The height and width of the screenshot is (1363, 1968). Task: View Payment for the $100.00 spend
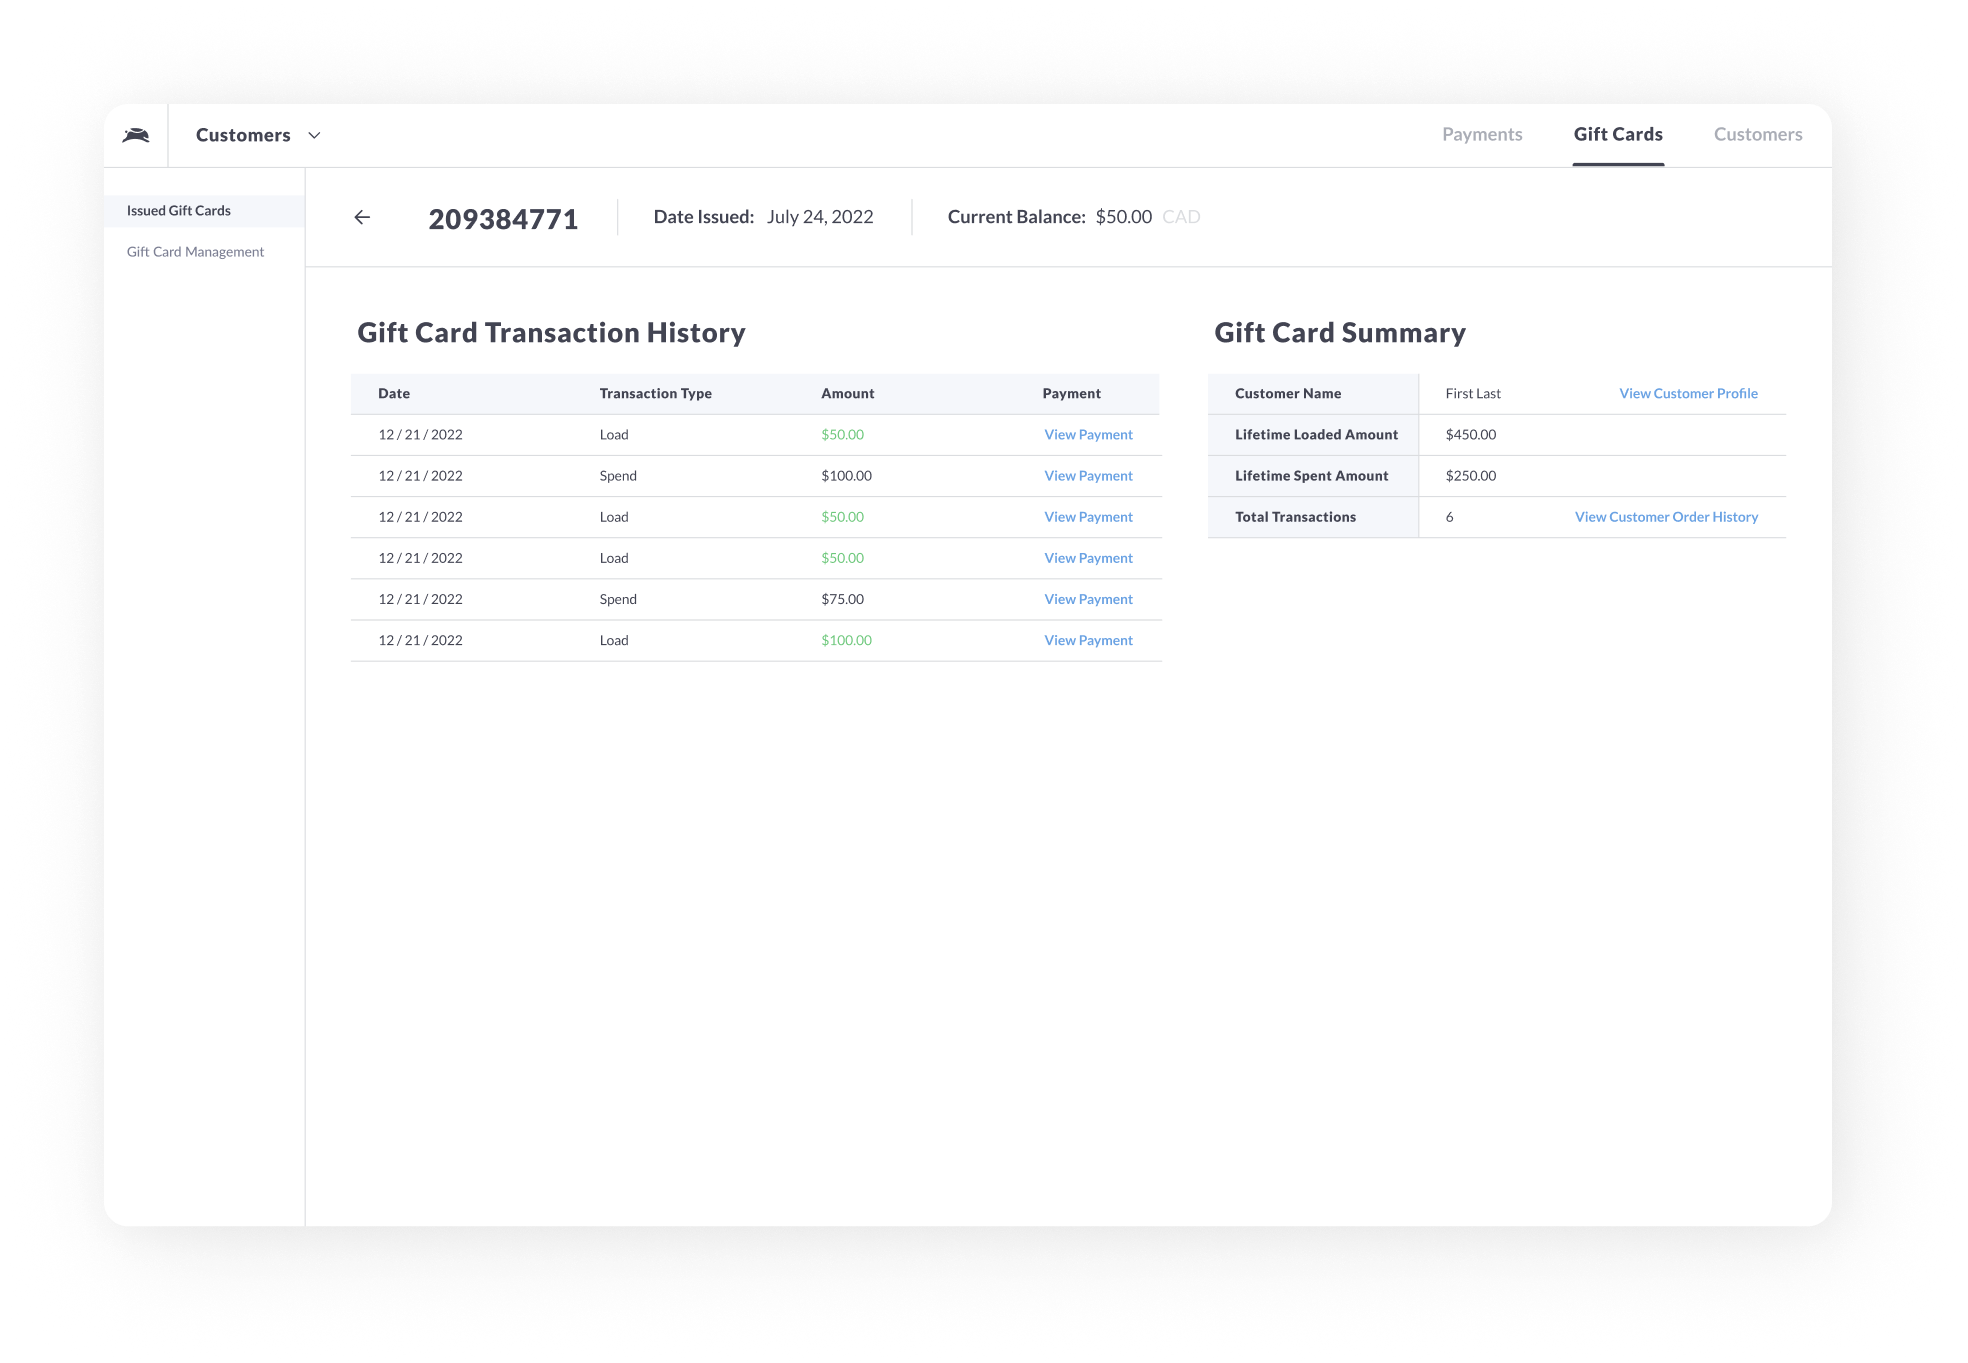(1088, 476)
